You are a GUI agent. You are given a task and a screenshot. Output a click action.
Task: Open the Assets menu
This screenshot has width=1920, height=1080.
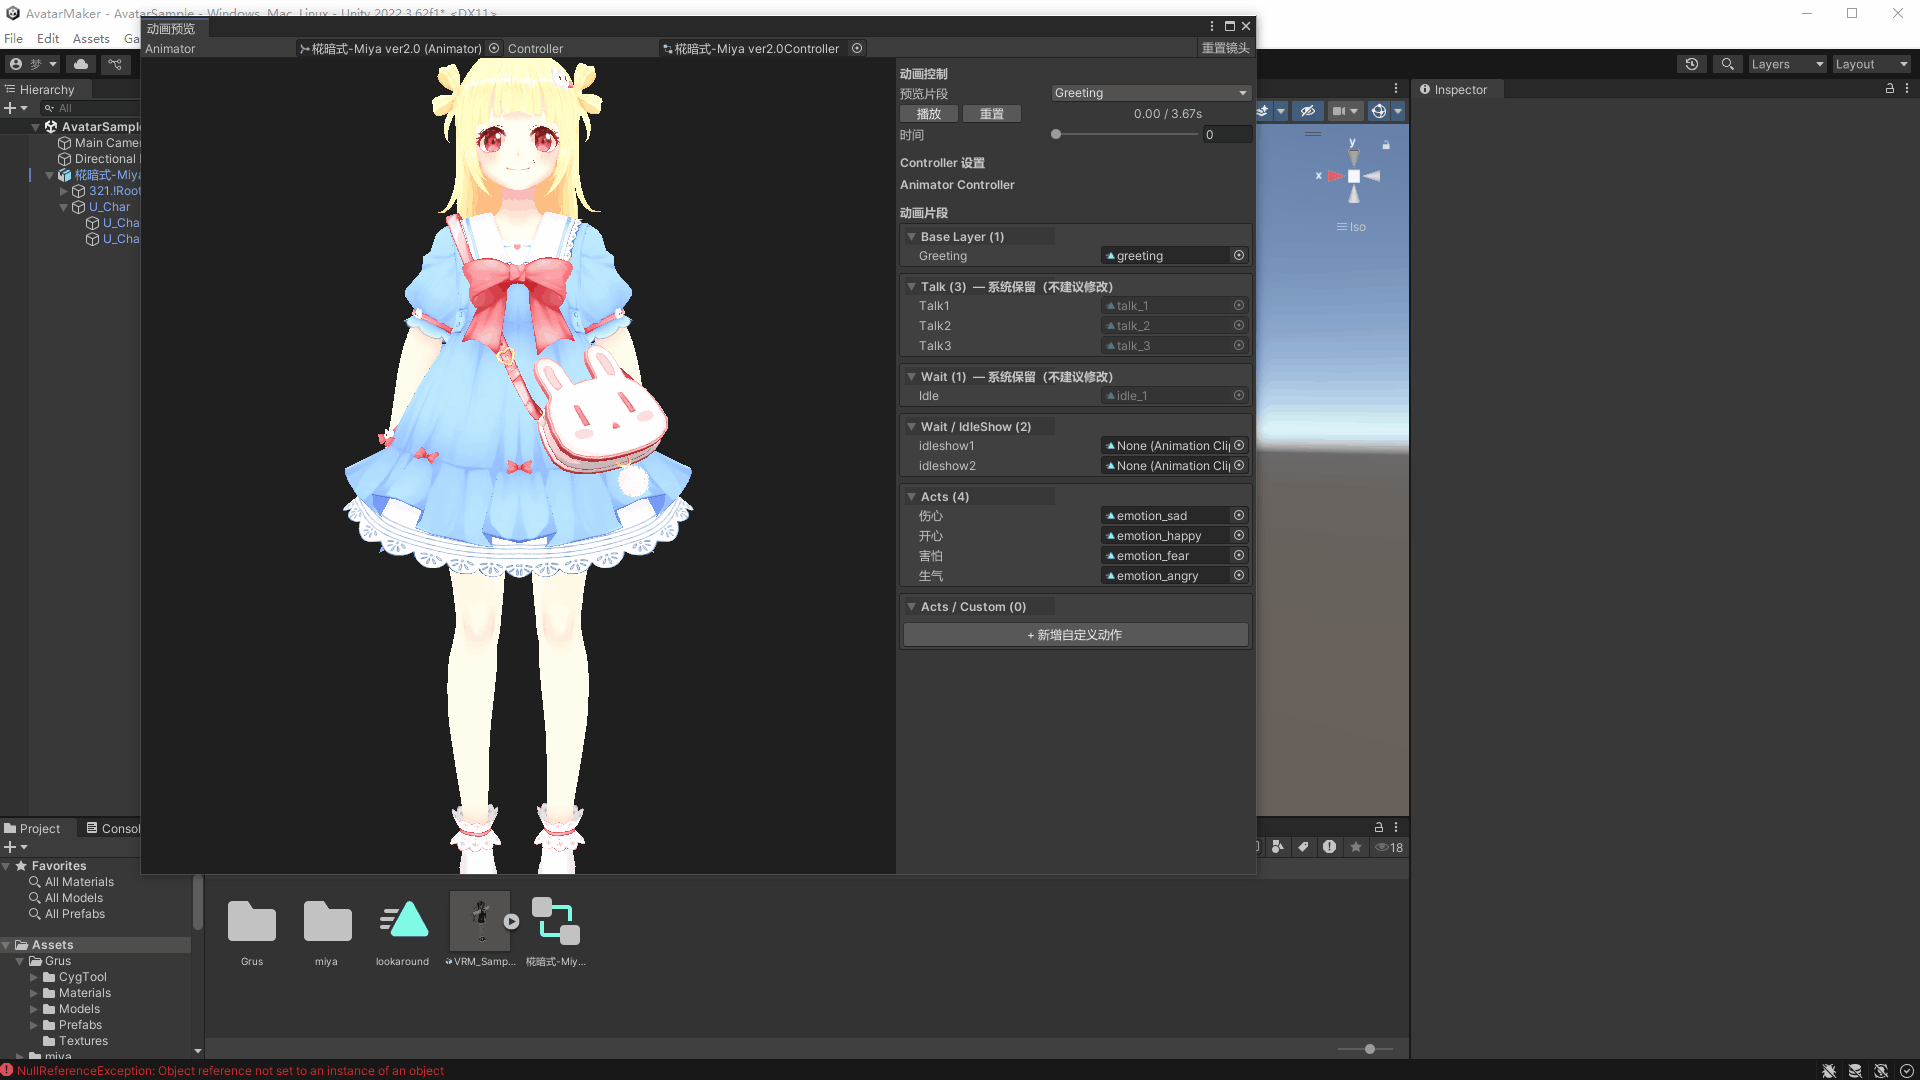pos(91,39)
